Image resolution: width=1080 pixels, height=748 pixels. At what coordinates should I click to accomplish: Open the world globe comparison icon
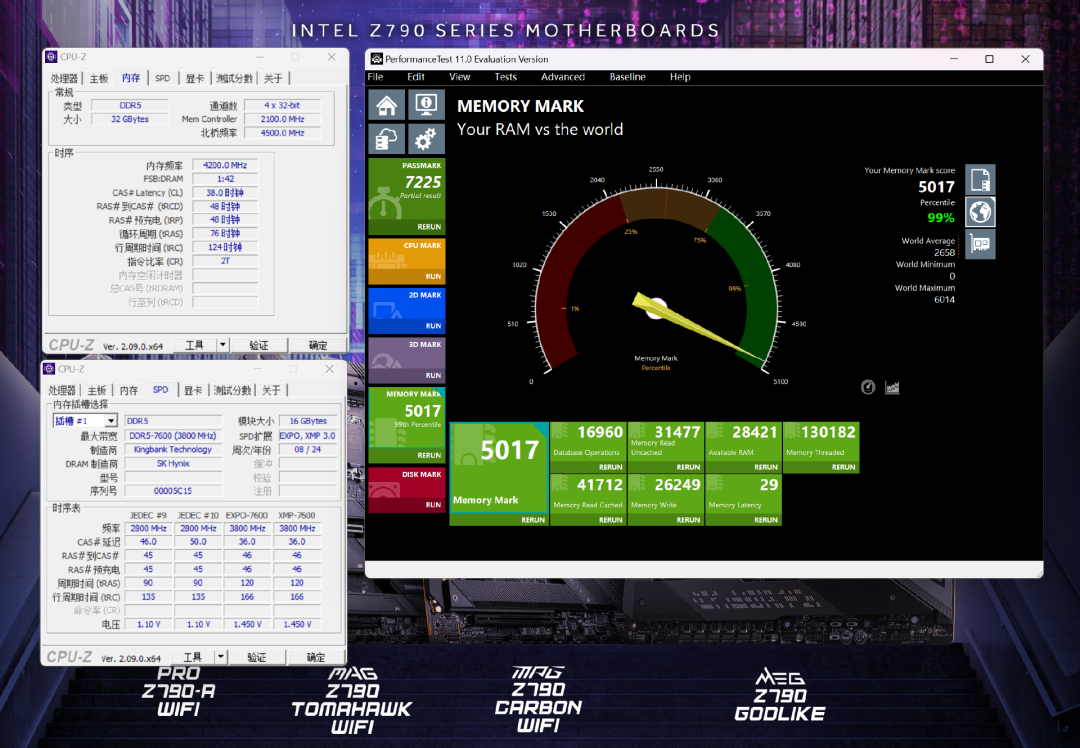click(980, 211)
